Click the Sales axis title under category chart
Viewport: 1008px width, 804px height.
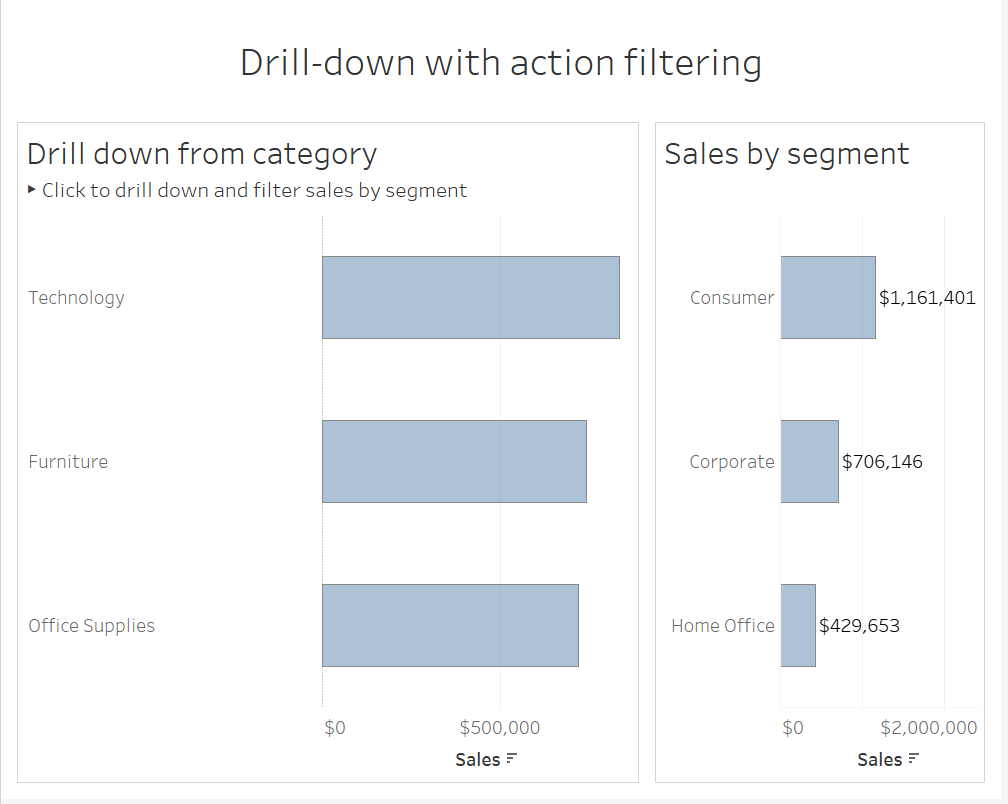tap(477, 759)
